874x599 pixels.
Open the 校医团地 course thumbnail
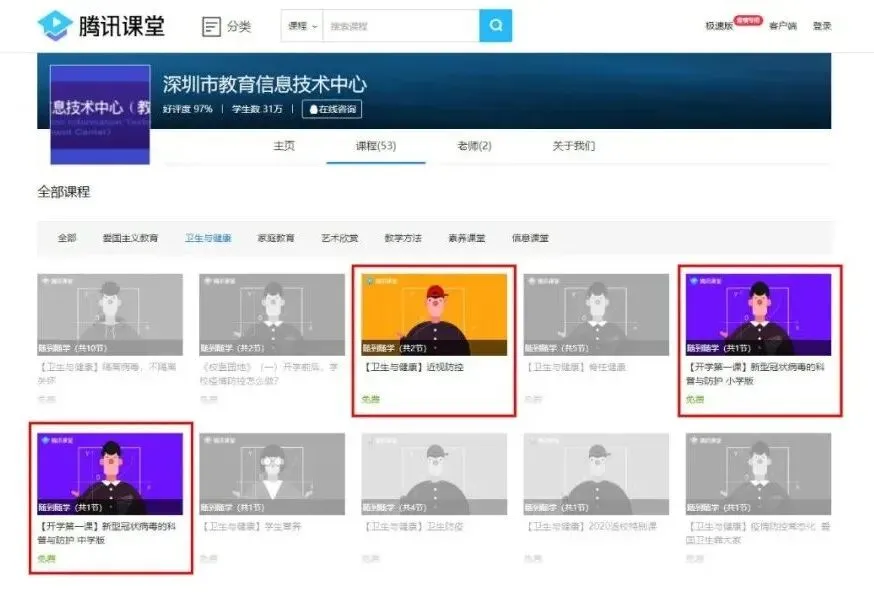point(272,314)
